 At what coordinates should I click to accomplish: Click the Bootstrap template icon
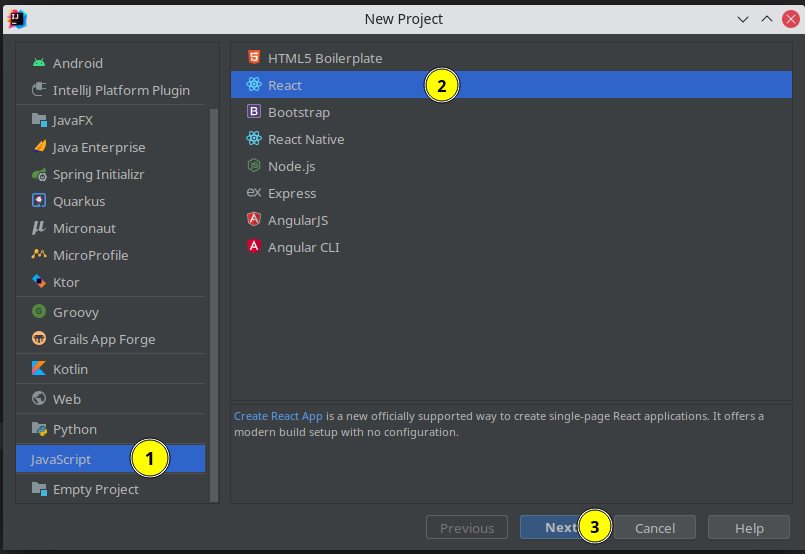pos(254,112)
